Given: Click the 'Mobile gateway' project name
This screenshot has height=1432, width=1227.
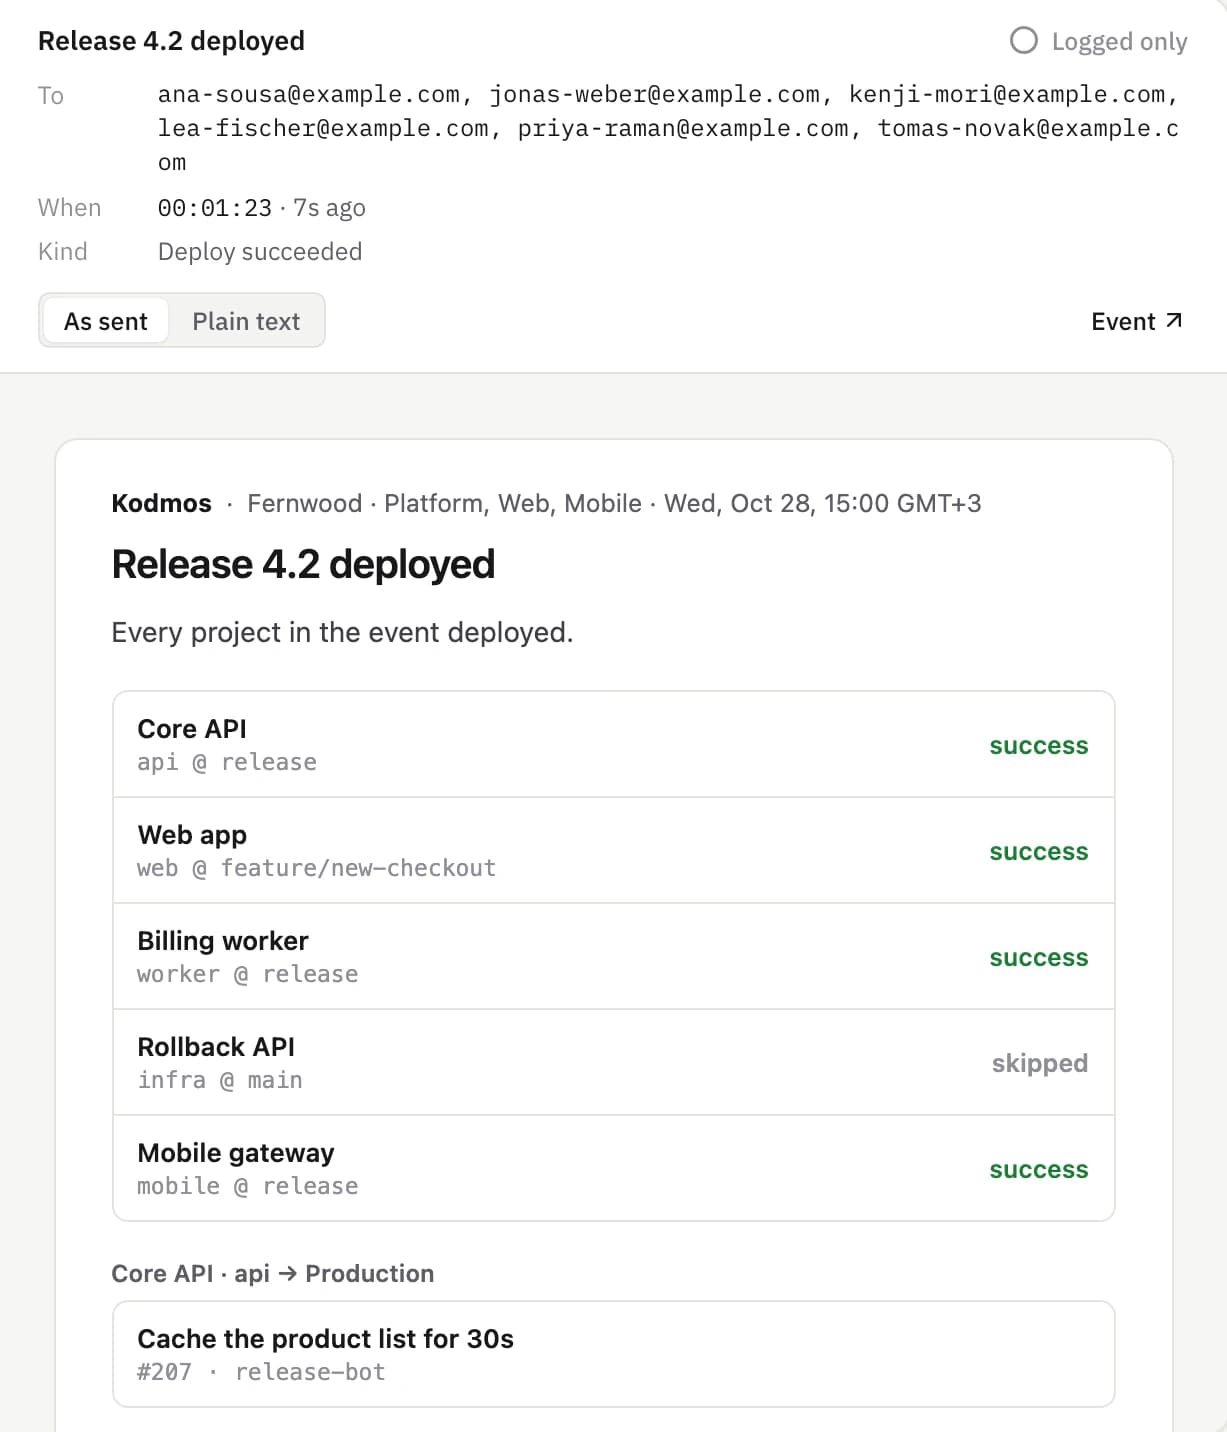Looking at the screenshot, I should click(236, 1153).
